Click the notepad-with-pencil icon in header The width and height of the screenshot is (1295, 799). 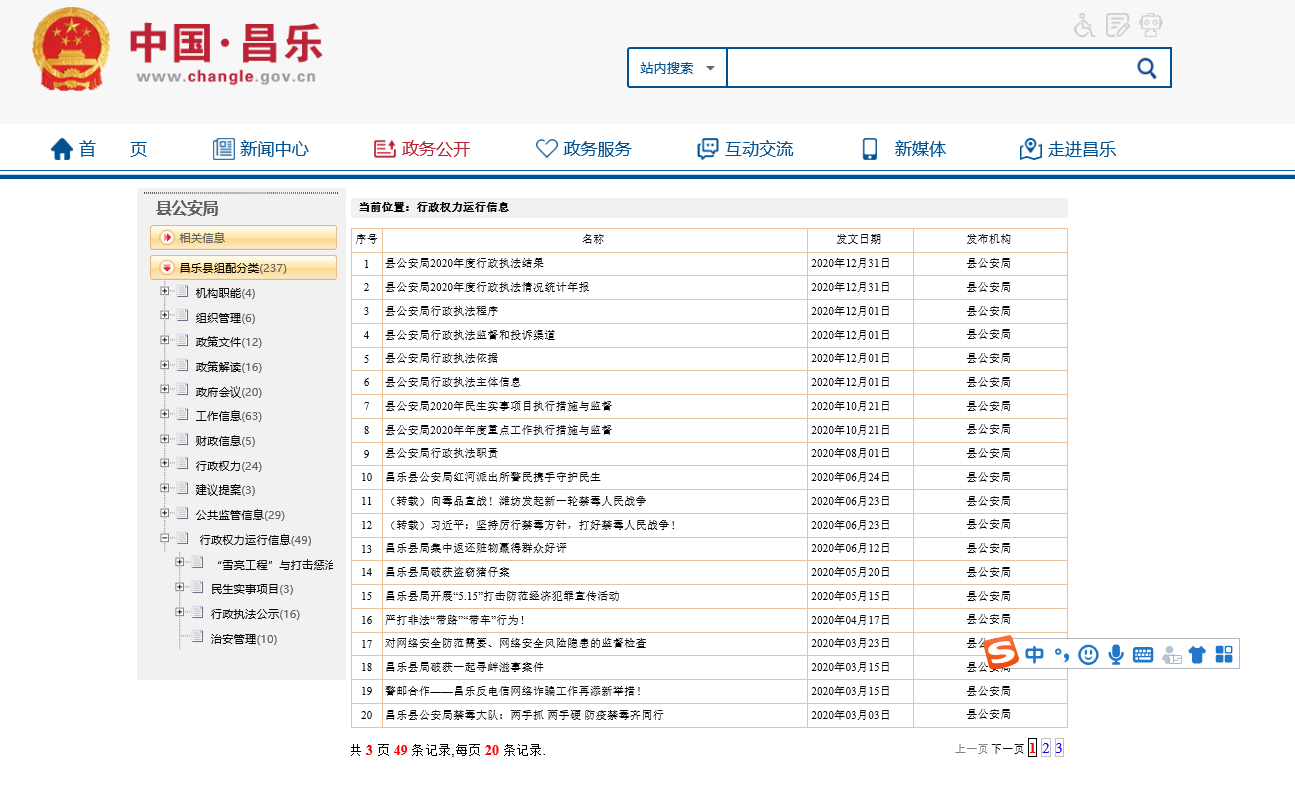pos(1118,25)
